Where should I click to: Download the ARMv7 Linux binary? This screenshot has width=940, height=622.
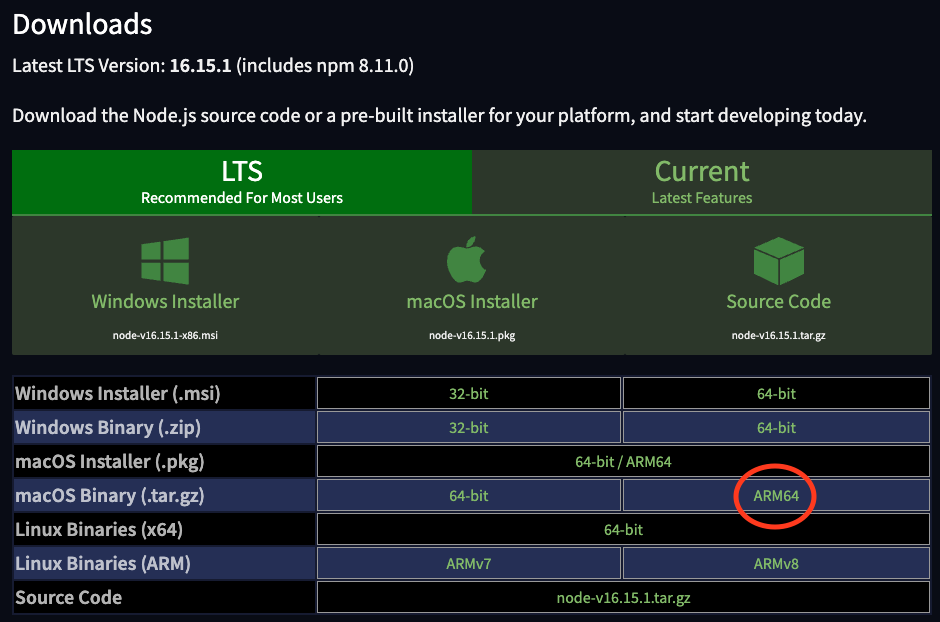point(468,564)
